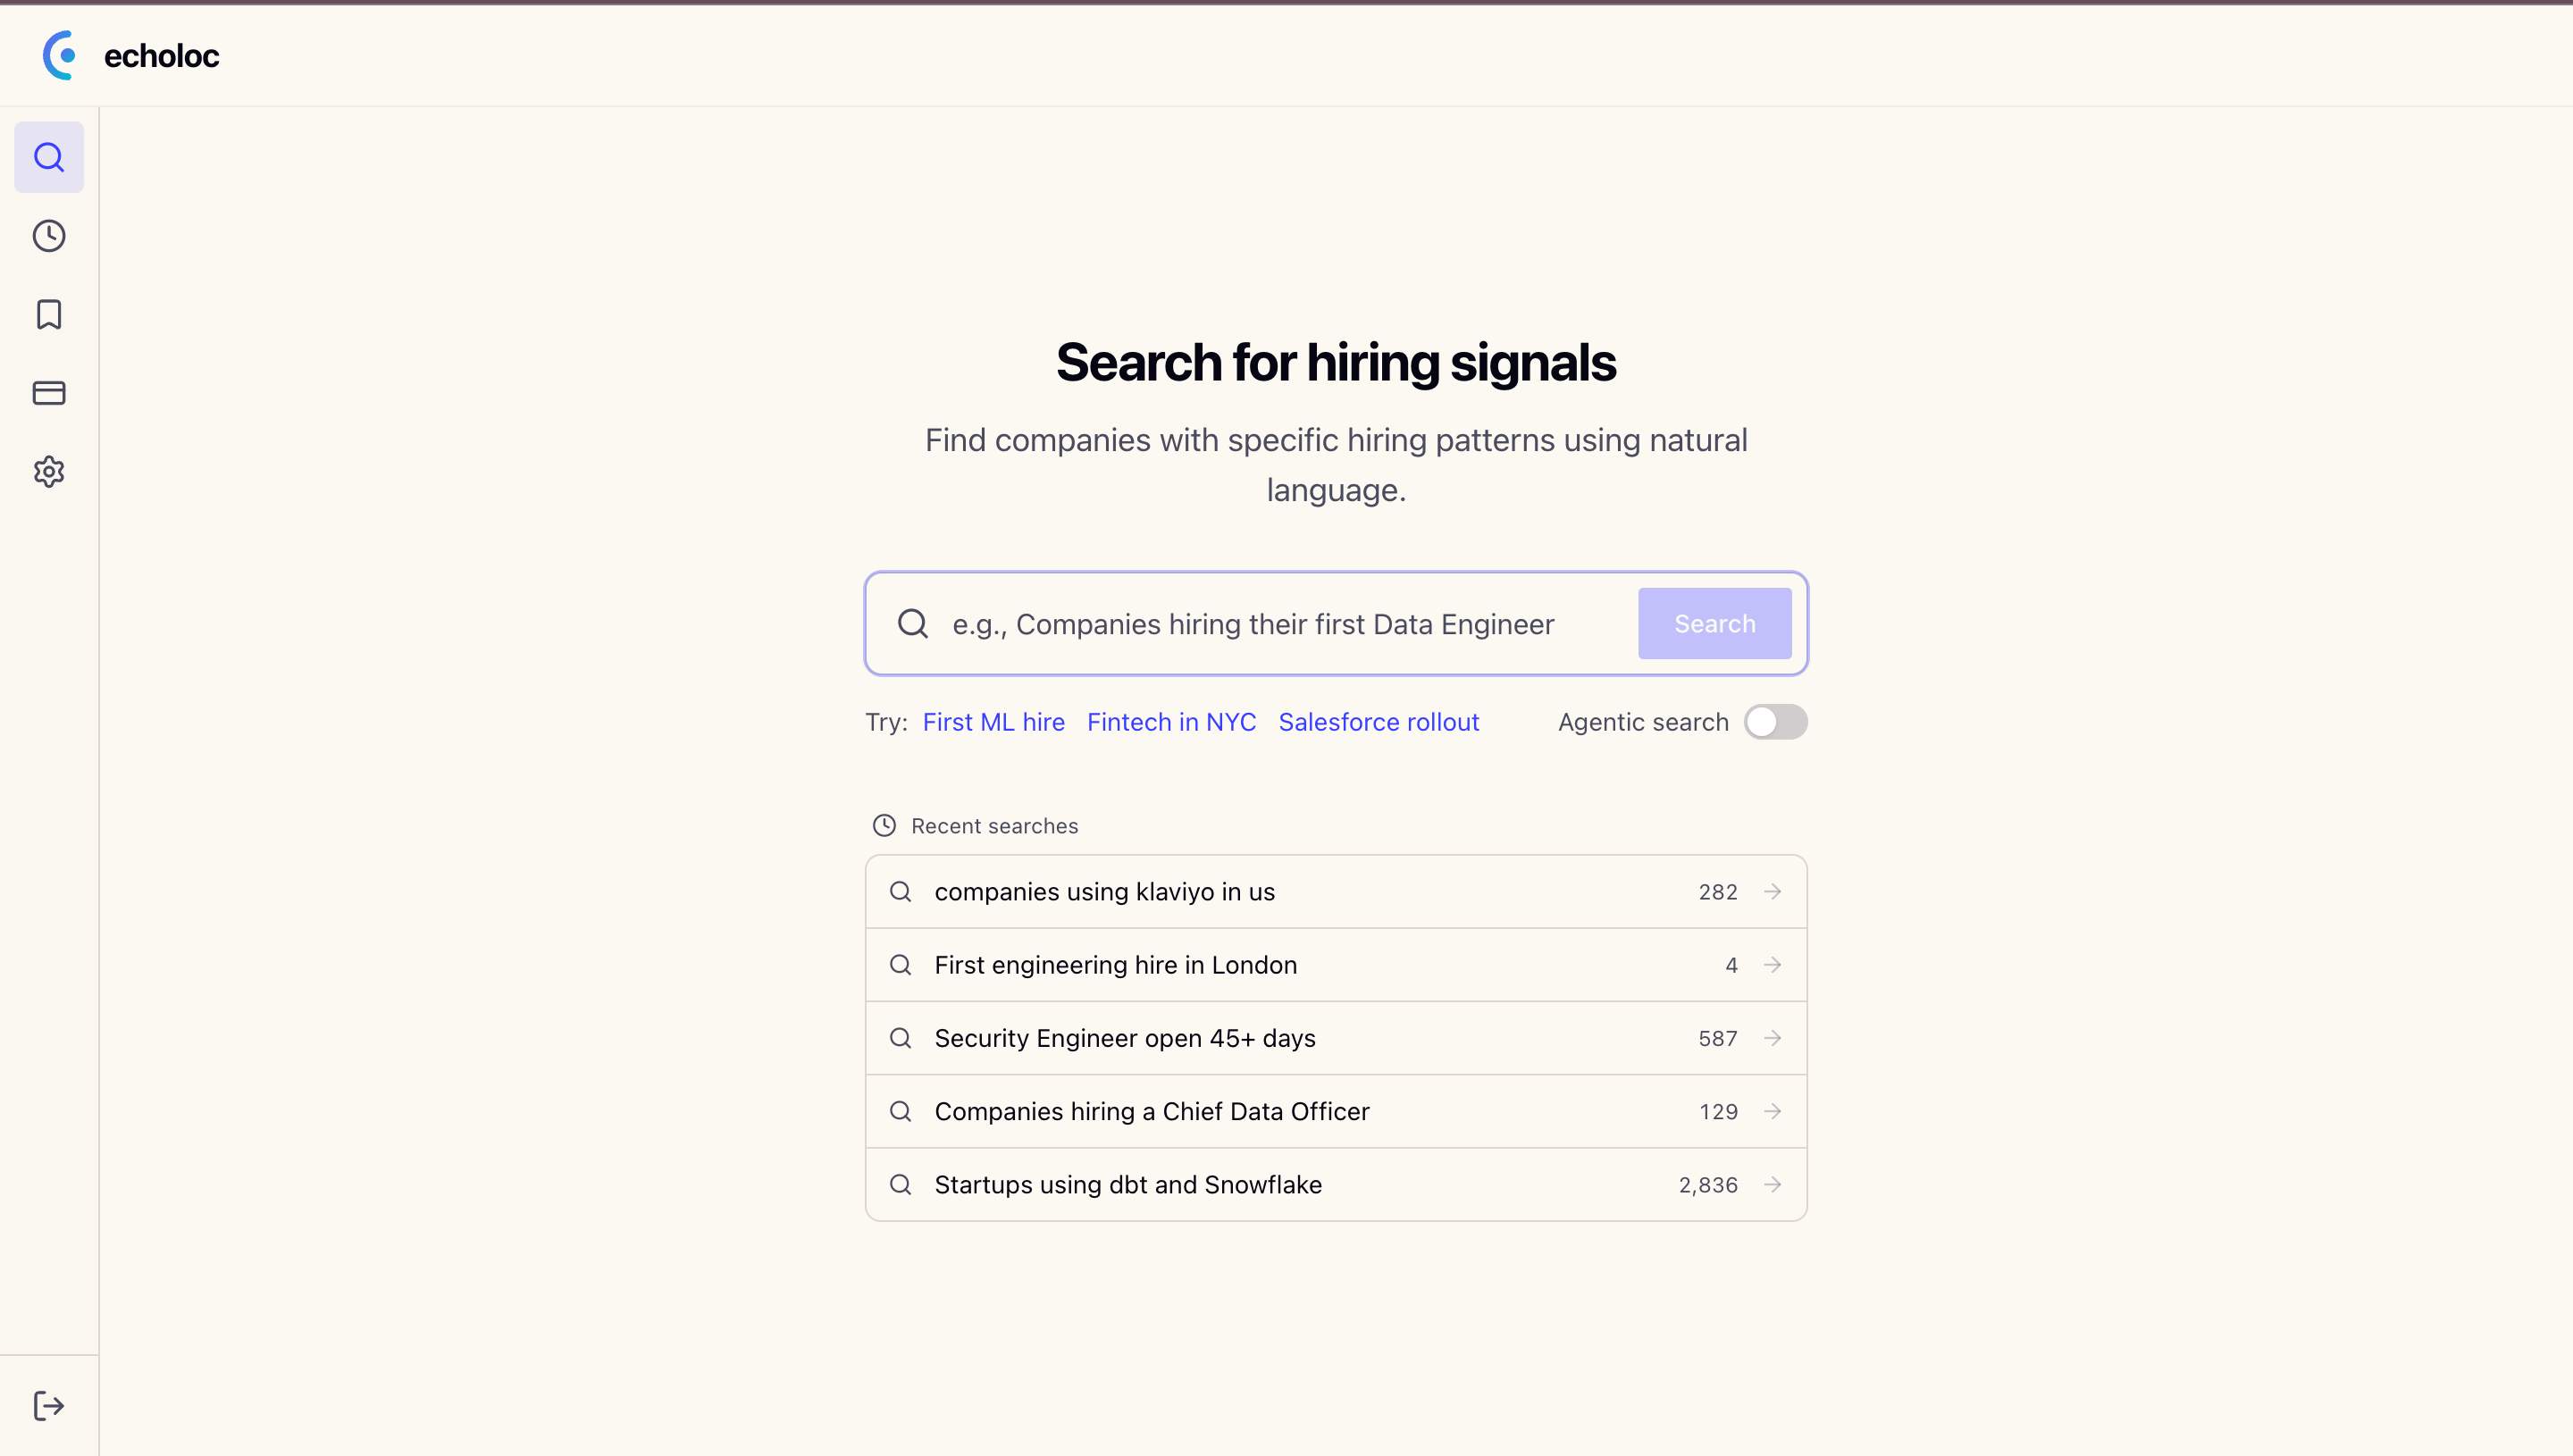Try the Salesforce rollout suggestion
This screenshot has width=2573, height=1456.
click(x=1378, y=721)
